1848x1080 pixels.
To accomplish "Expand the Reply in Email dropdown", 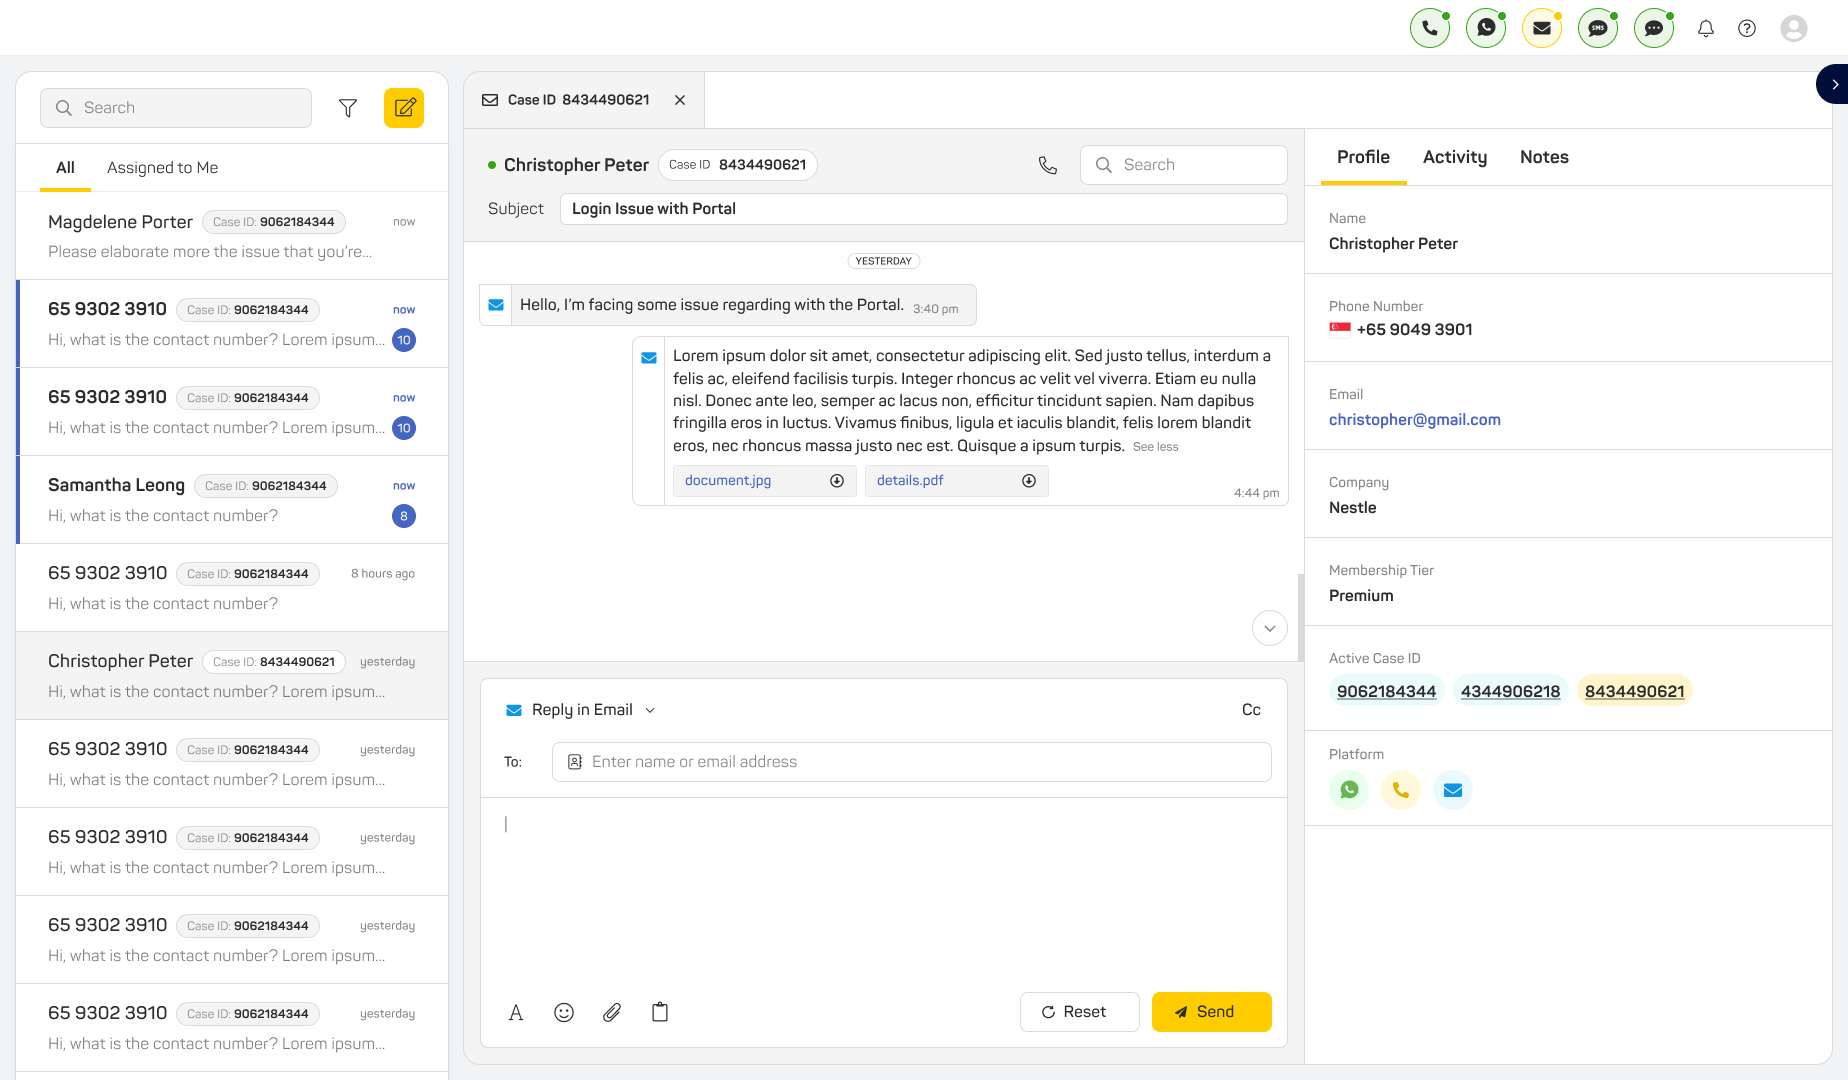I will [x=650, y=710].
